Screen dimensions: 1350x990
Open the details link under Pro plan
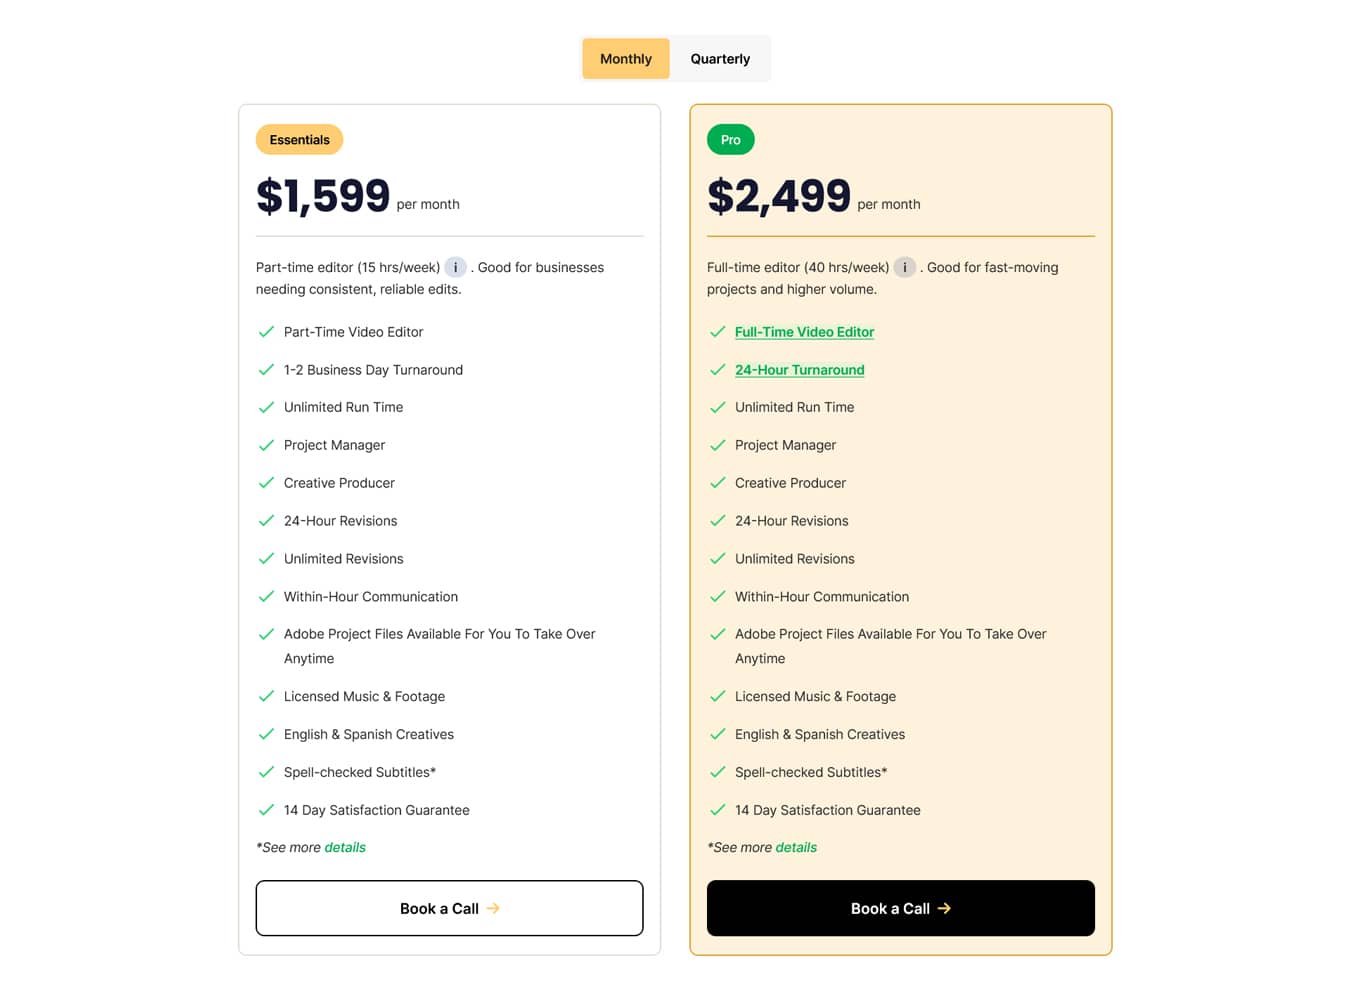(796, 847)
